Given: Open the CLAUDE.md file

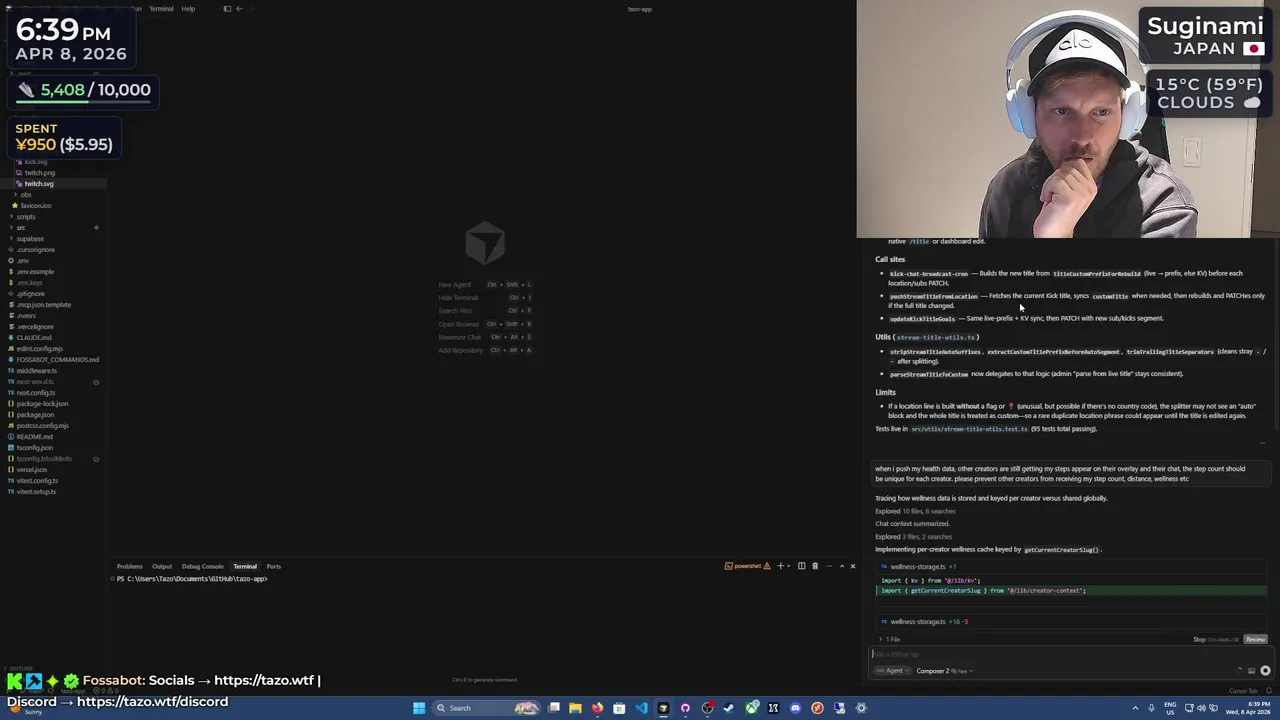Looking at the screenshot, I should [34, 338].
